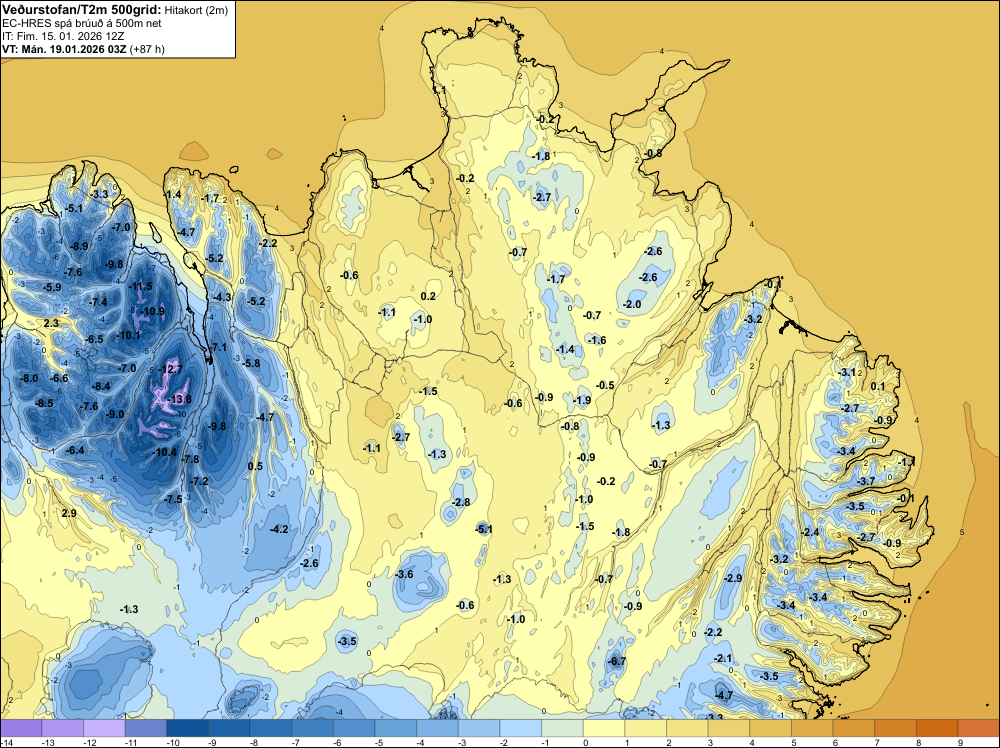1000x748 pixels.
Task: Click the -10.4 temperature value
Action: [x=165, y=452]
